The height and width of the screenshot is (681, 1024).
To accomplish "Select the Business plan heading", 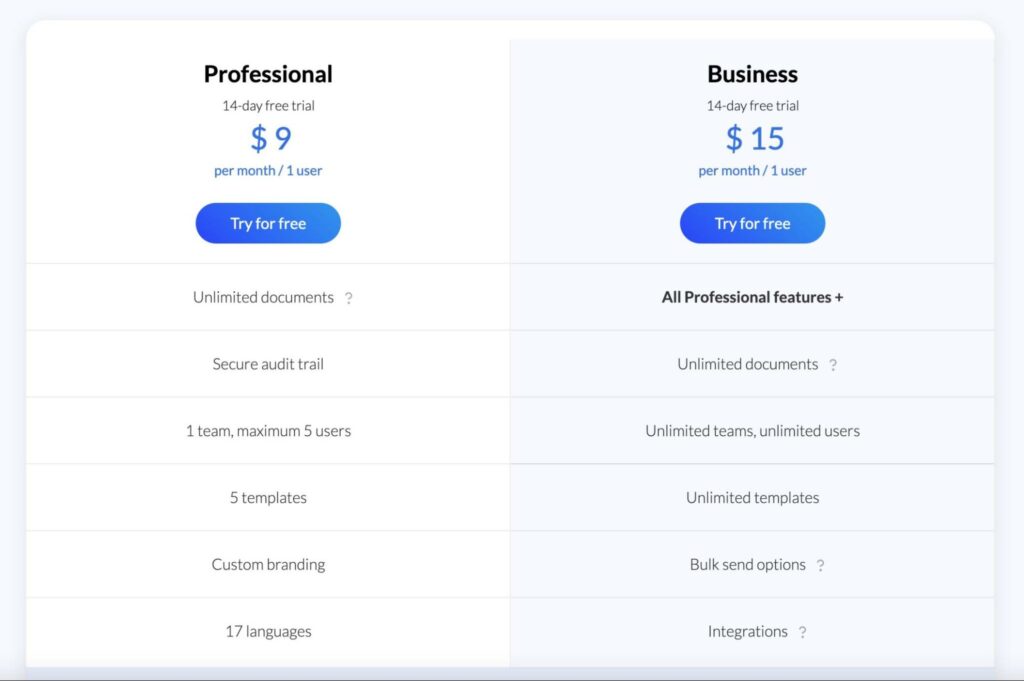I will tap(752, 74).
